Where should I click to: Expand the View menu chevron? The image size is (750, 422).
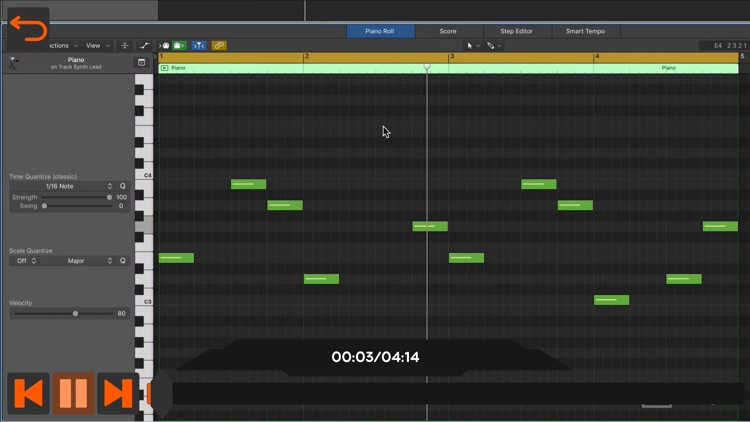click(x=108, y=46)
